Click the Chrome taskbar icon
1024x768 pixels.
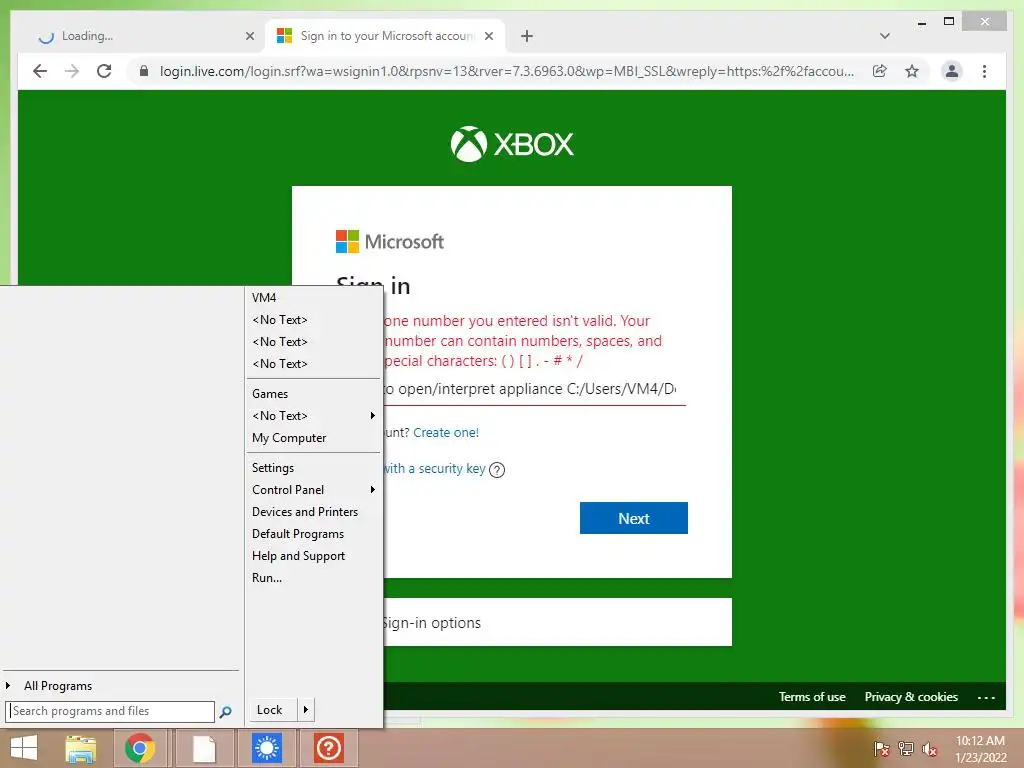(x=140, y=748)
